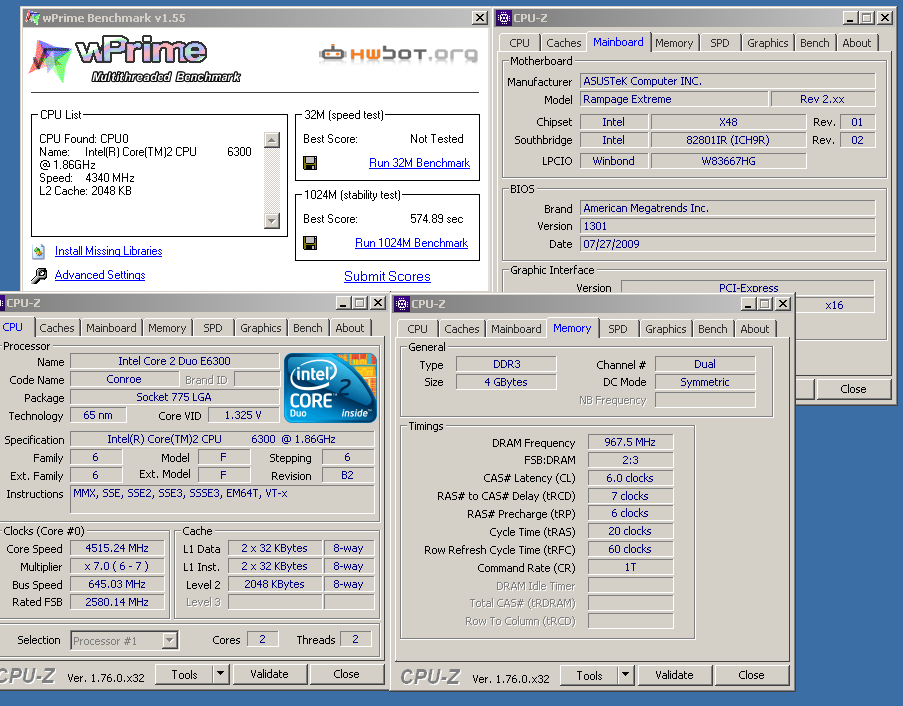Viewport: 903px width, 706px height.
Task: Open Install Missing Libraries link
Action: point(108,251)
